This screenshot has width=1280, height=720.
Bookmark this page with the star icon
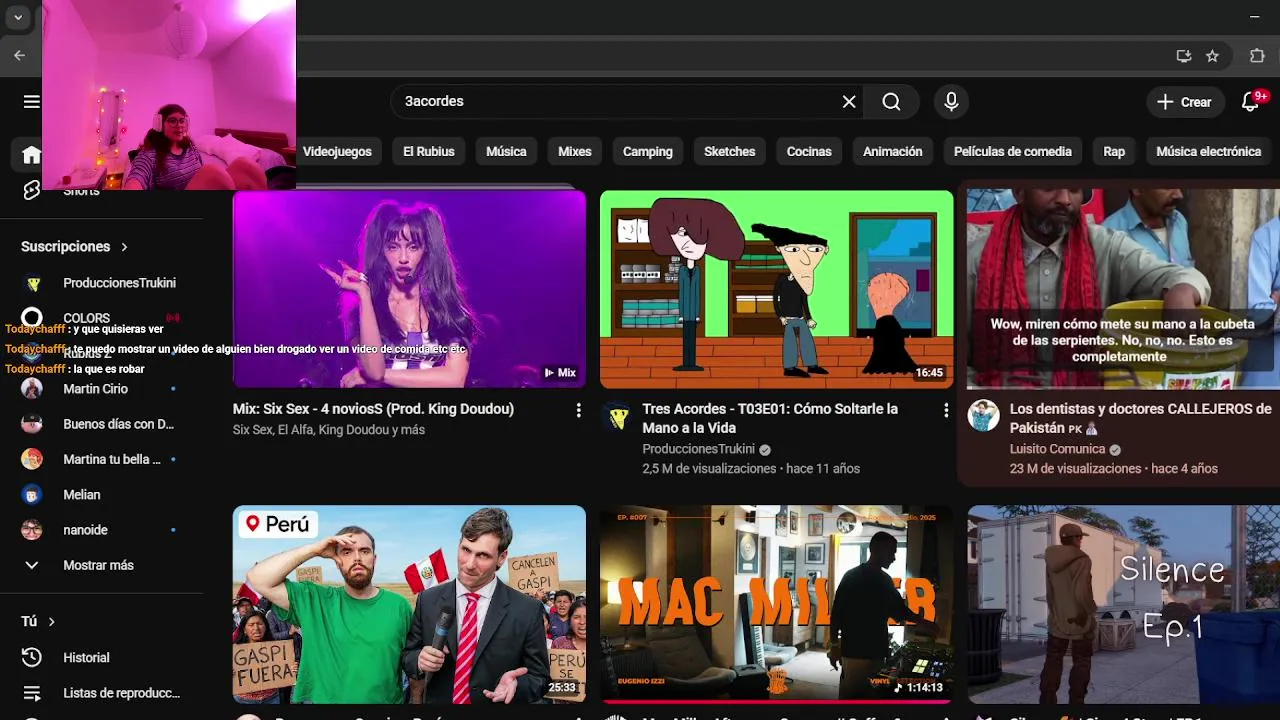[x=1213, y=56]
